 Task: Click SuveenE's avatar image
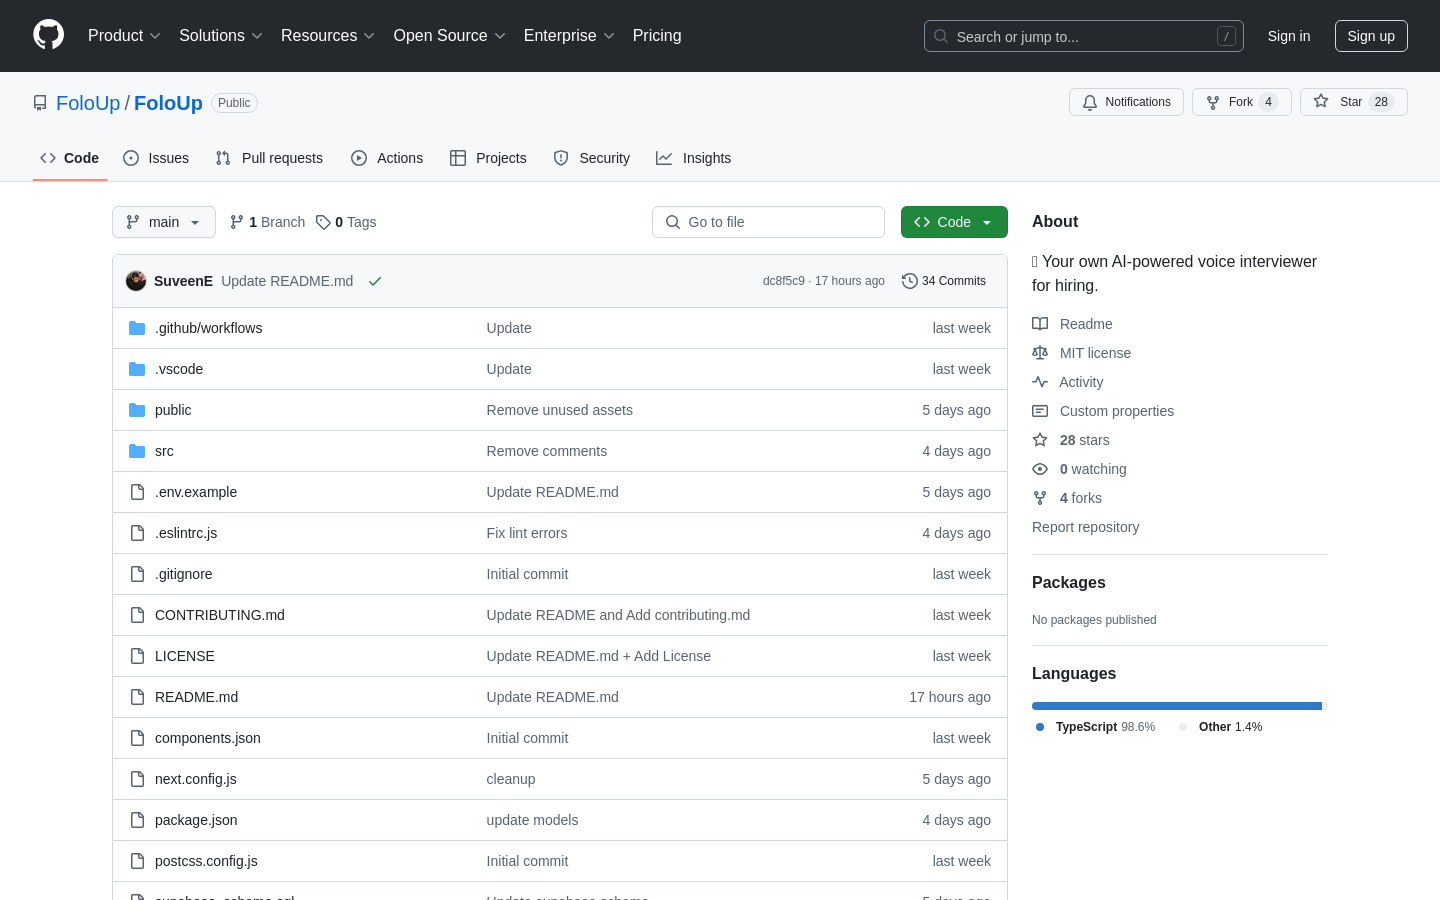(x=136, y=281)
